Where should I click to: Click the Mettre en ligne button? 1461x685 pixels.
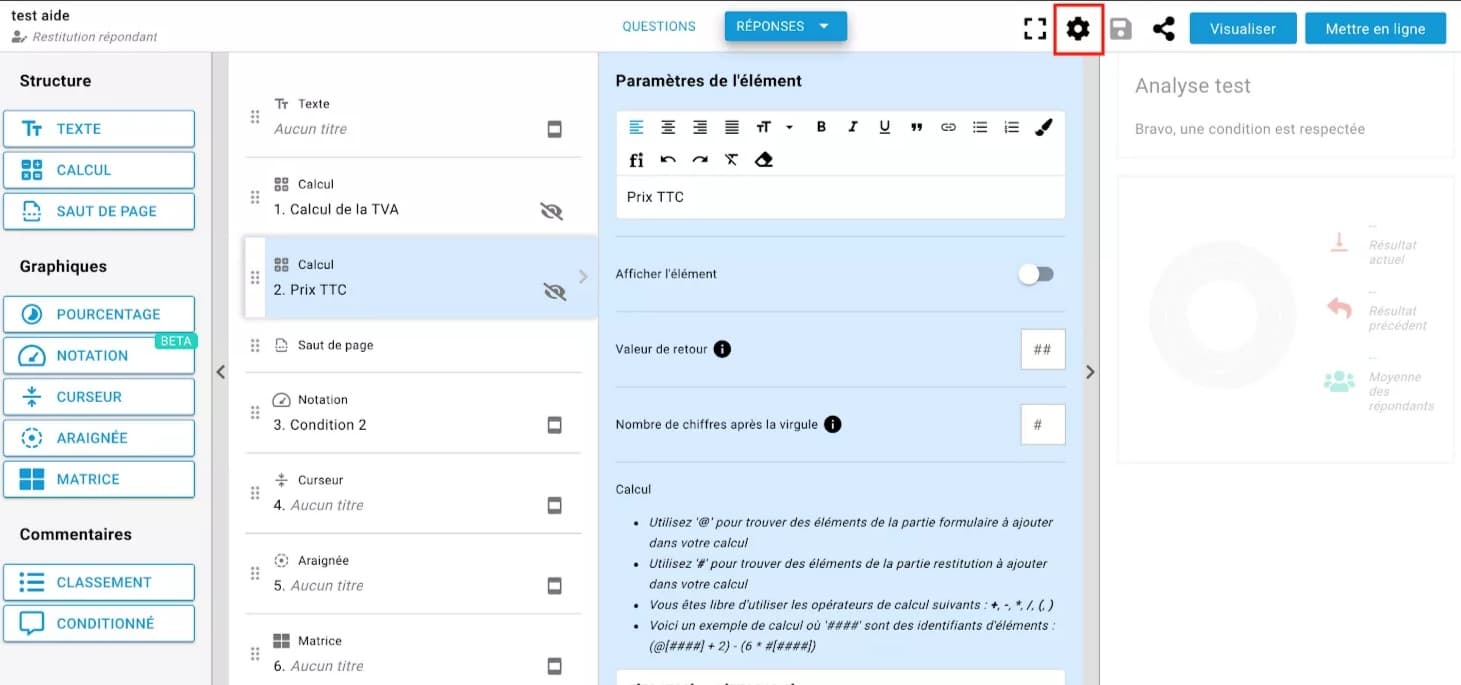(1375, 29)
